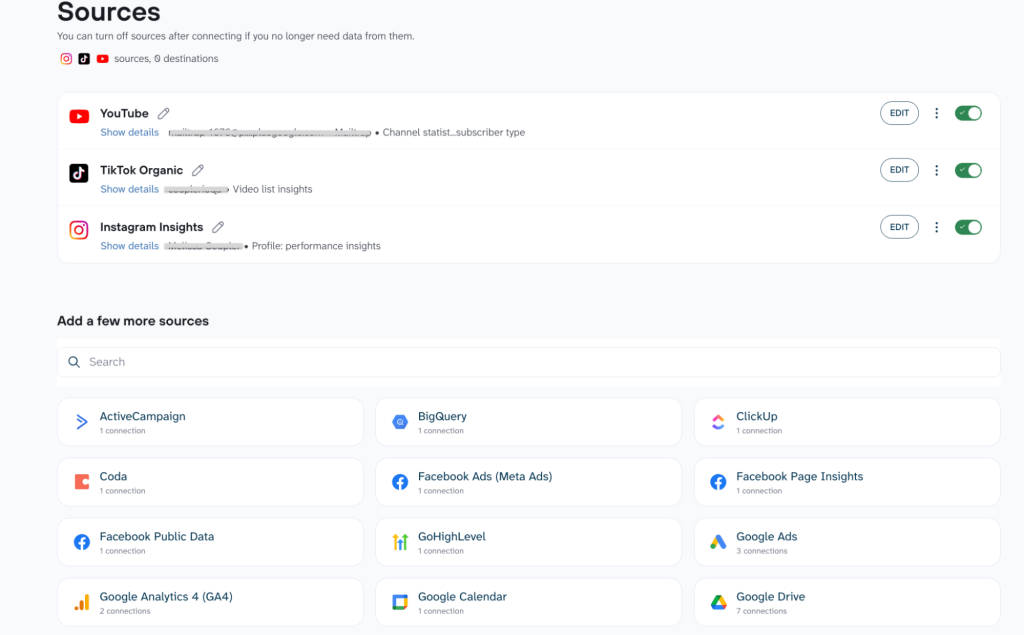Click the GoHighLevel logo icon
1024x635 pixels.
pyautogui.click(x=400, y=542)
